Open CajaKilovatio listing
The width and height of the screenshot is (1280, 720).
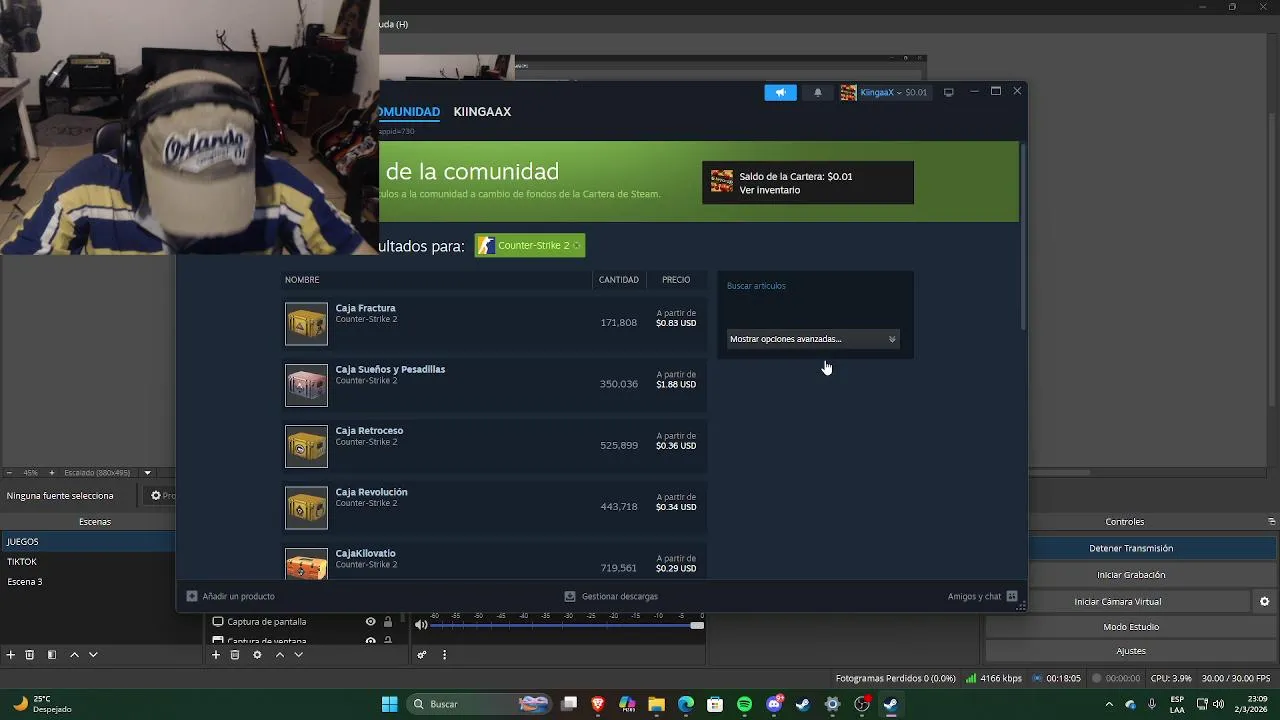pos(496,563)
